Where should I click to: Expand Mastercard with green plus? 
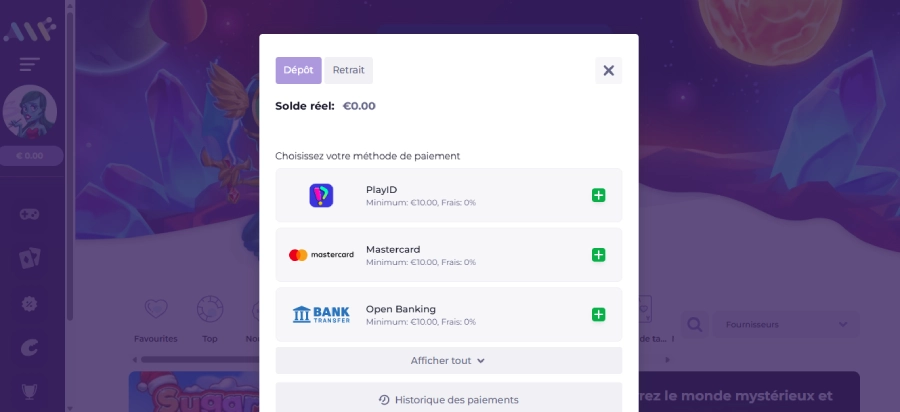pyautogui.click(x=598, y=255)
